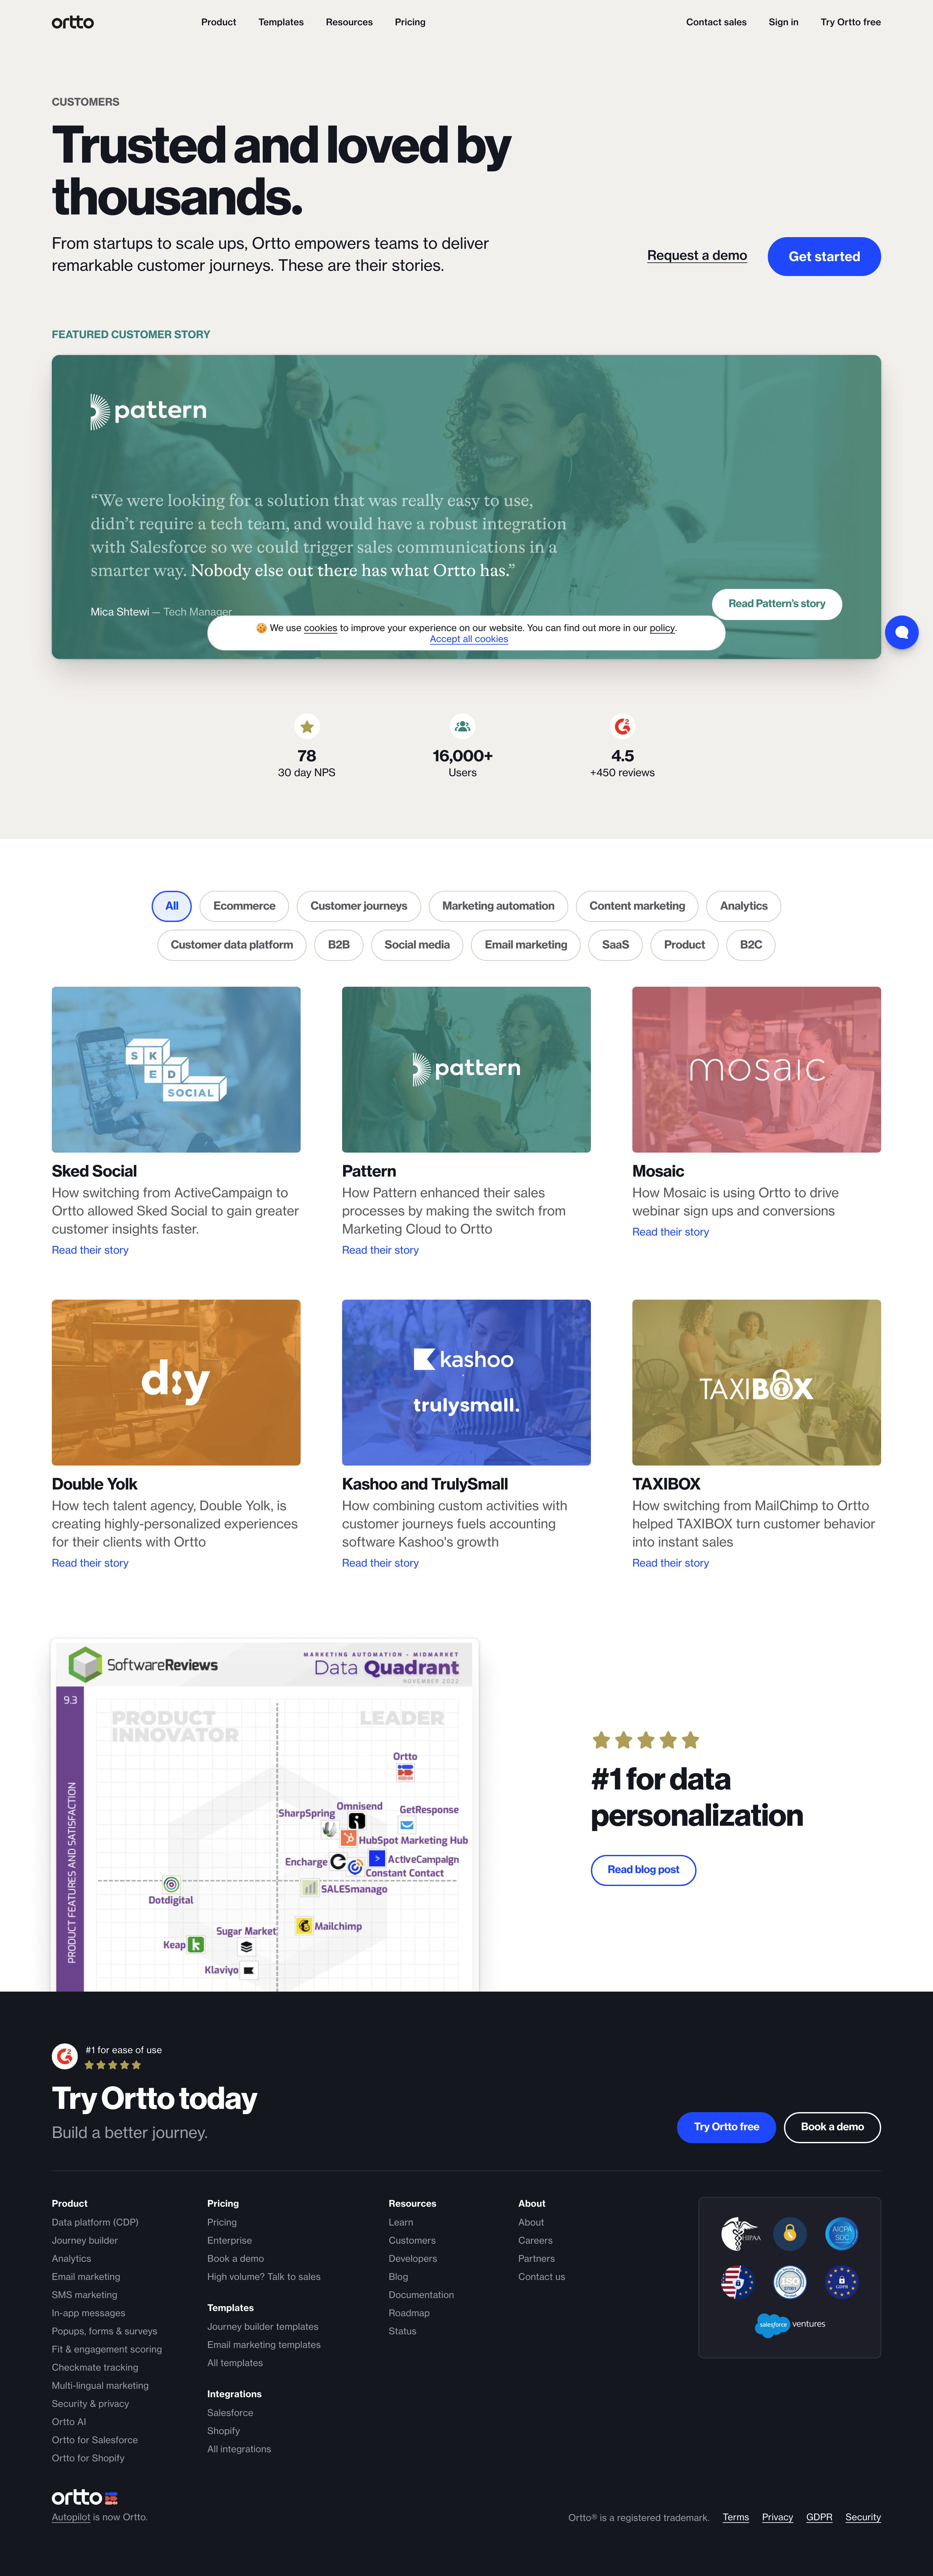Filter by Ecommerce
Viewport: 933px width, 2576px height.
point(244,906)
